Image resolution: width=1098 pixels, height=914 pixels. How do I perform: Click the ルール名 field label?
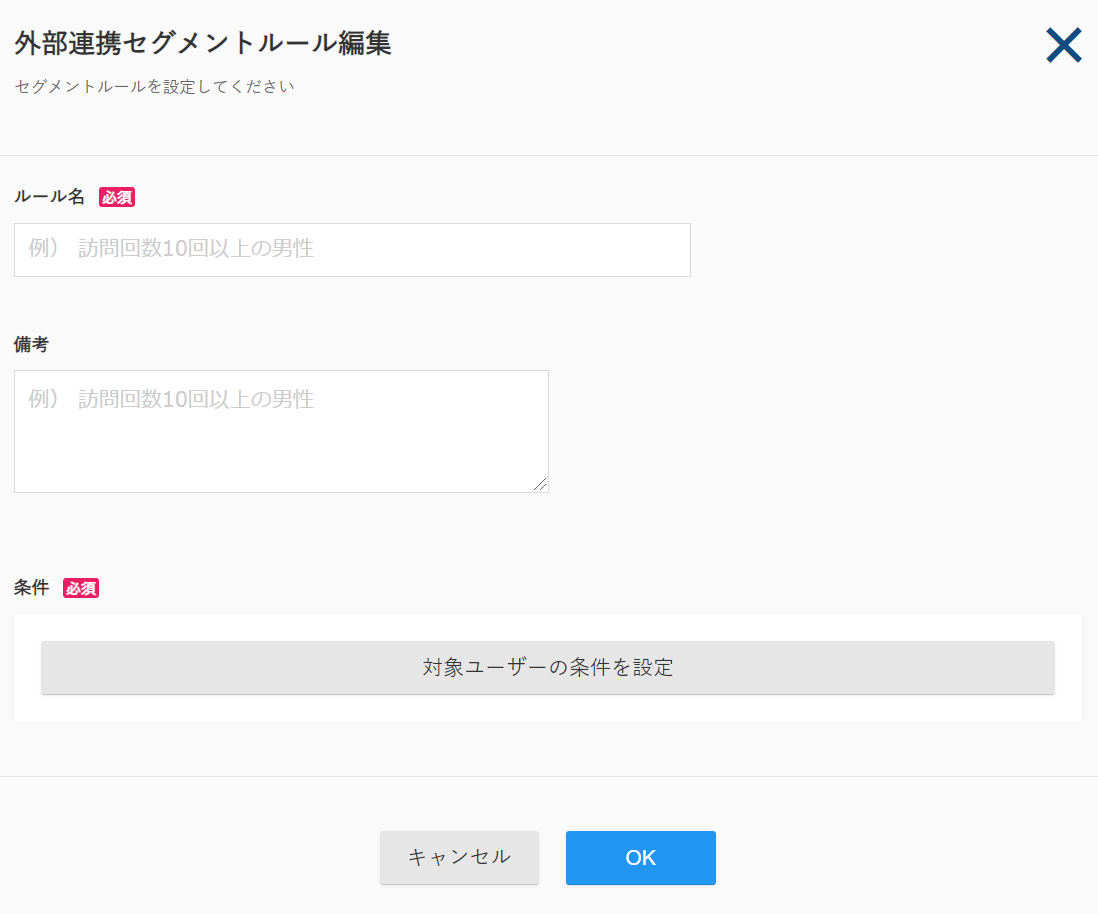(49, 197)
